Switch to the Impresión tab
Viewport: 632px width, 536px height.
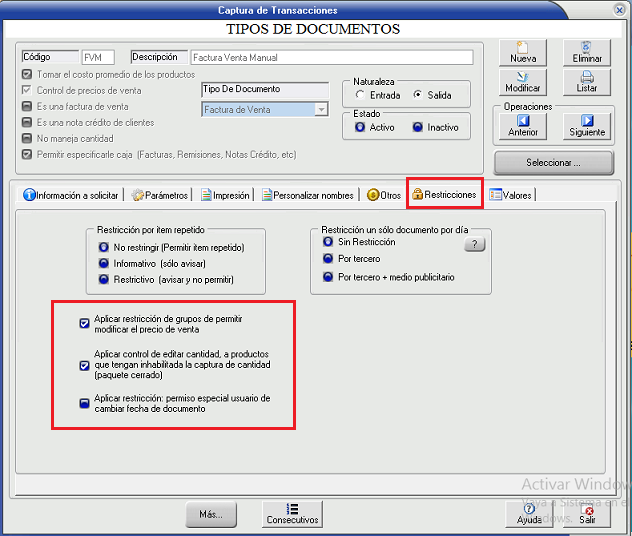click(x=226, y=195)
